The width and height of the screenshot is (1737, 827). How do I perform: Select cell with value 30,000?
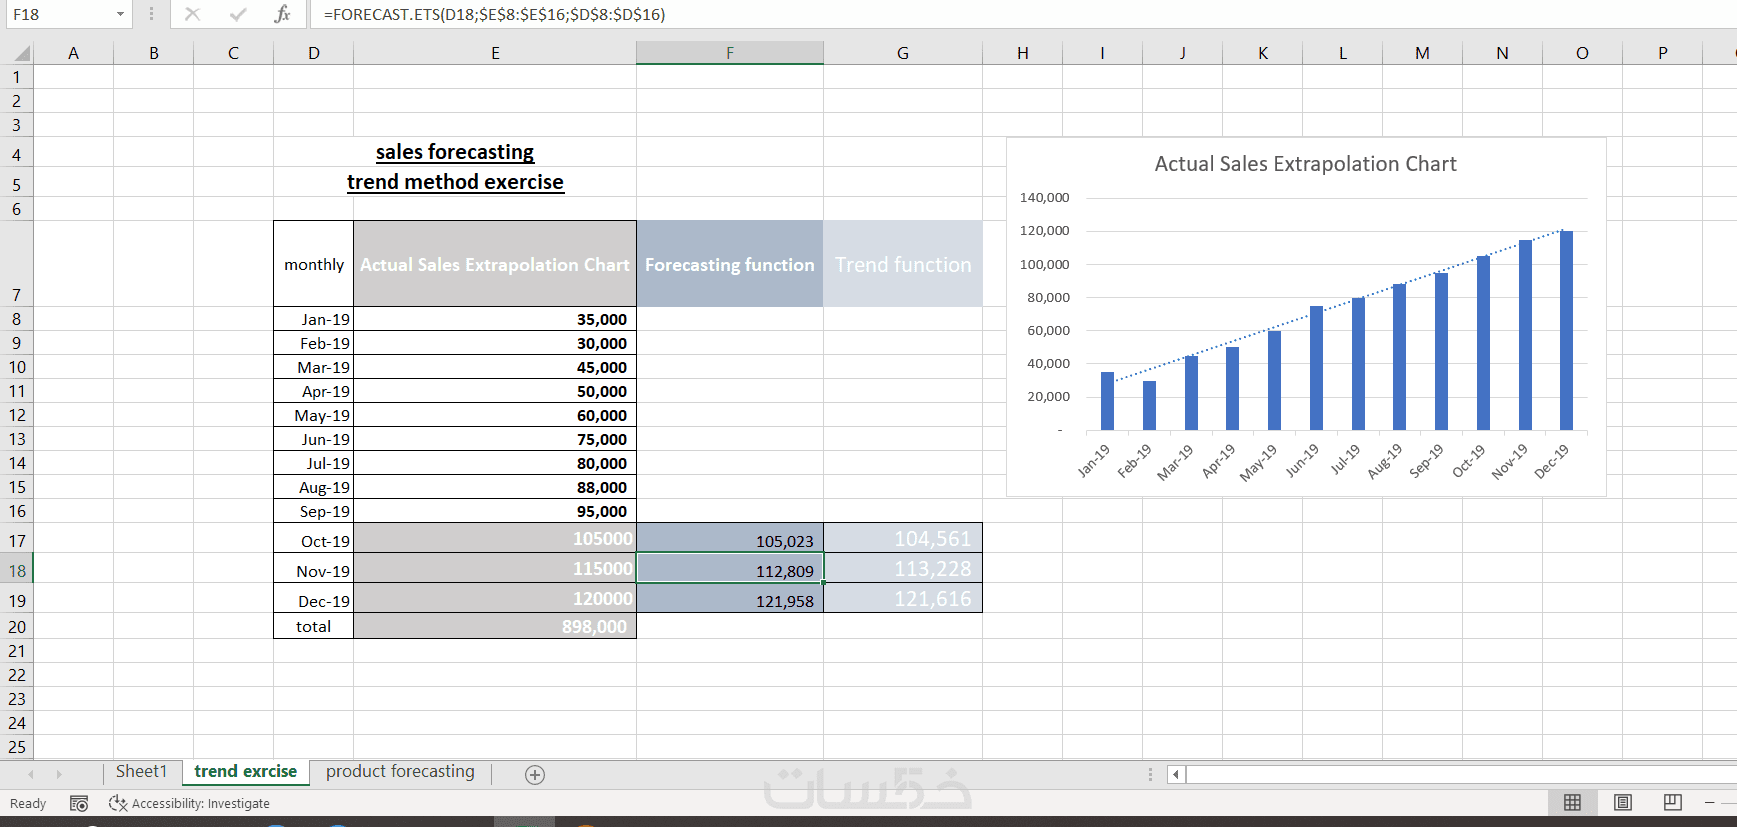coord(495,343)
